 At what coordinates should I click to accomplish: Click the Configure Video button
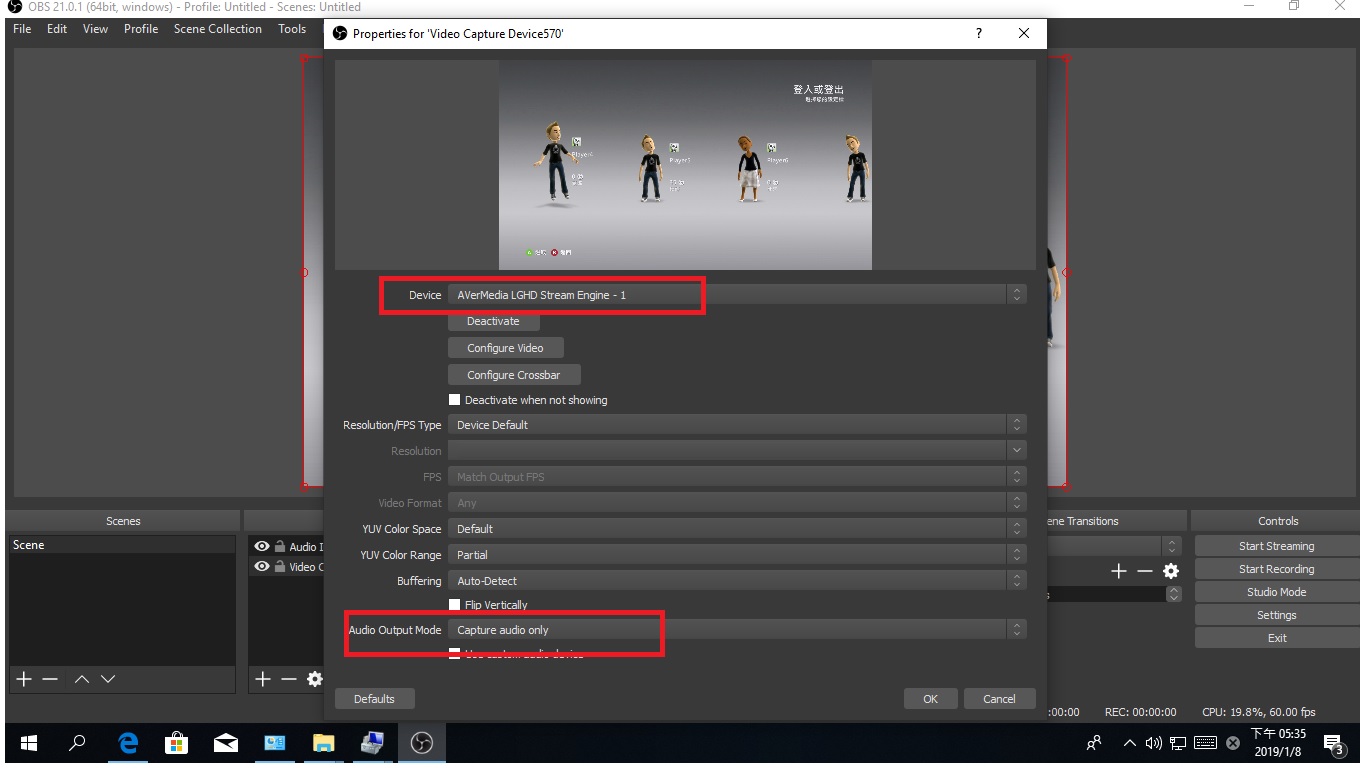[x=506, y=348]
